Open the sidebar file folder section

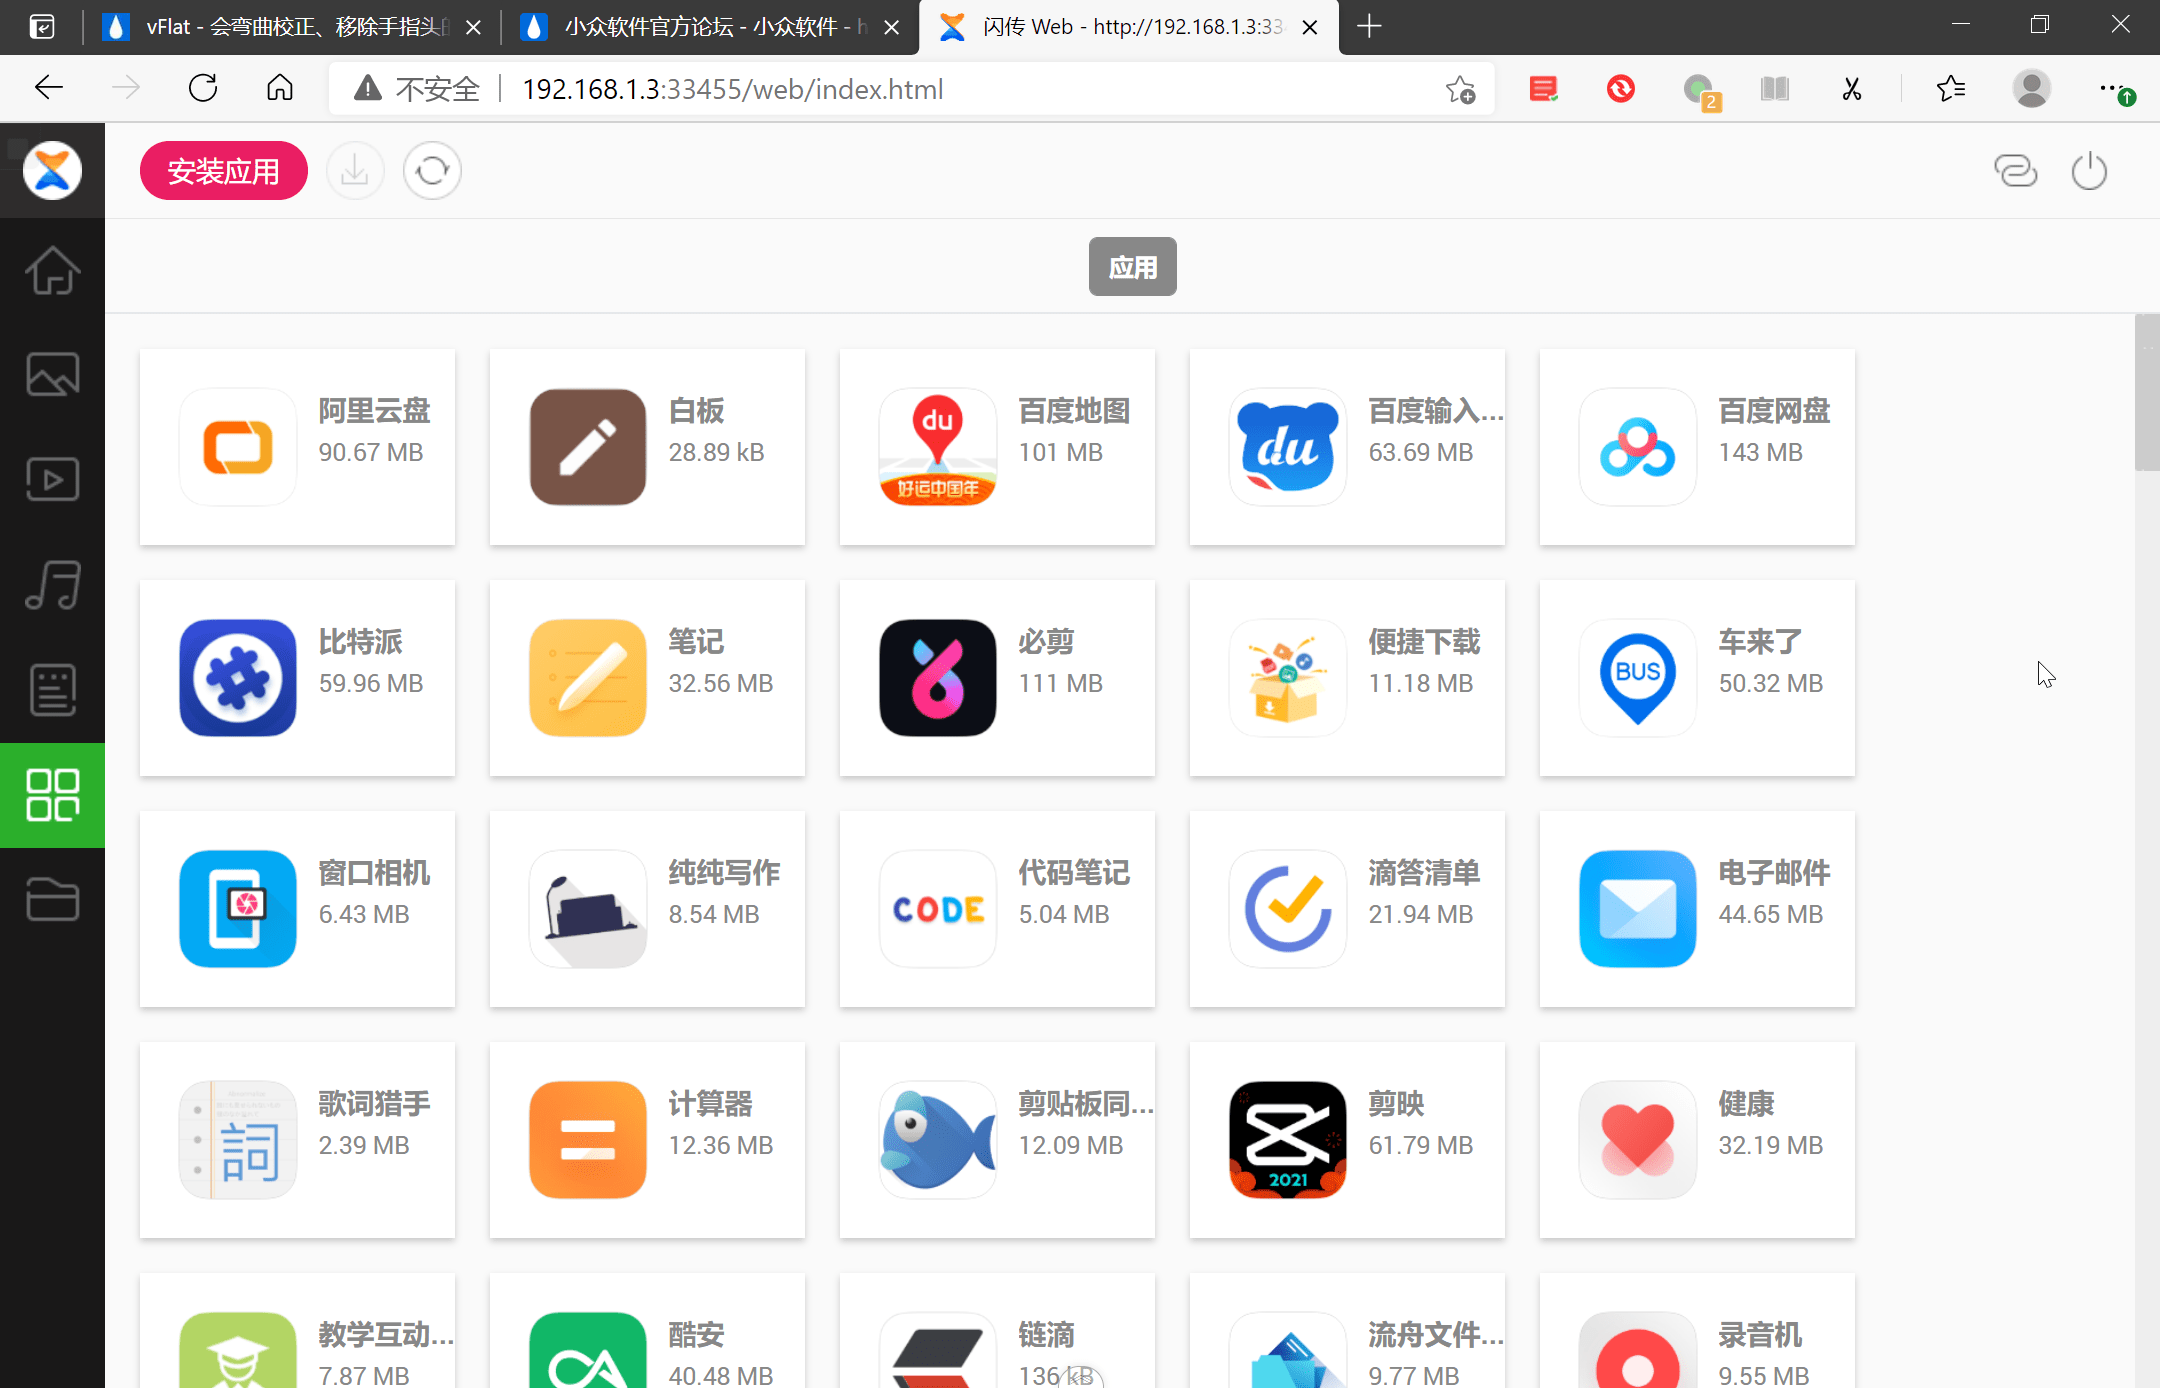52,899
